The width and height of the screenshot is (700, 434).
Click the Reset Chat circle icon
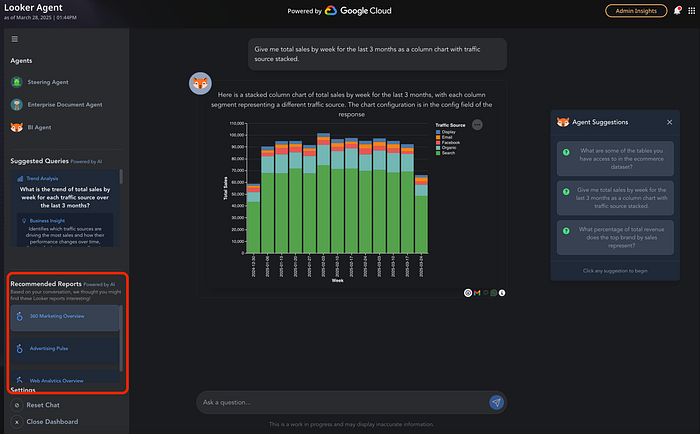pyautogui.click(x=17, y=405)
